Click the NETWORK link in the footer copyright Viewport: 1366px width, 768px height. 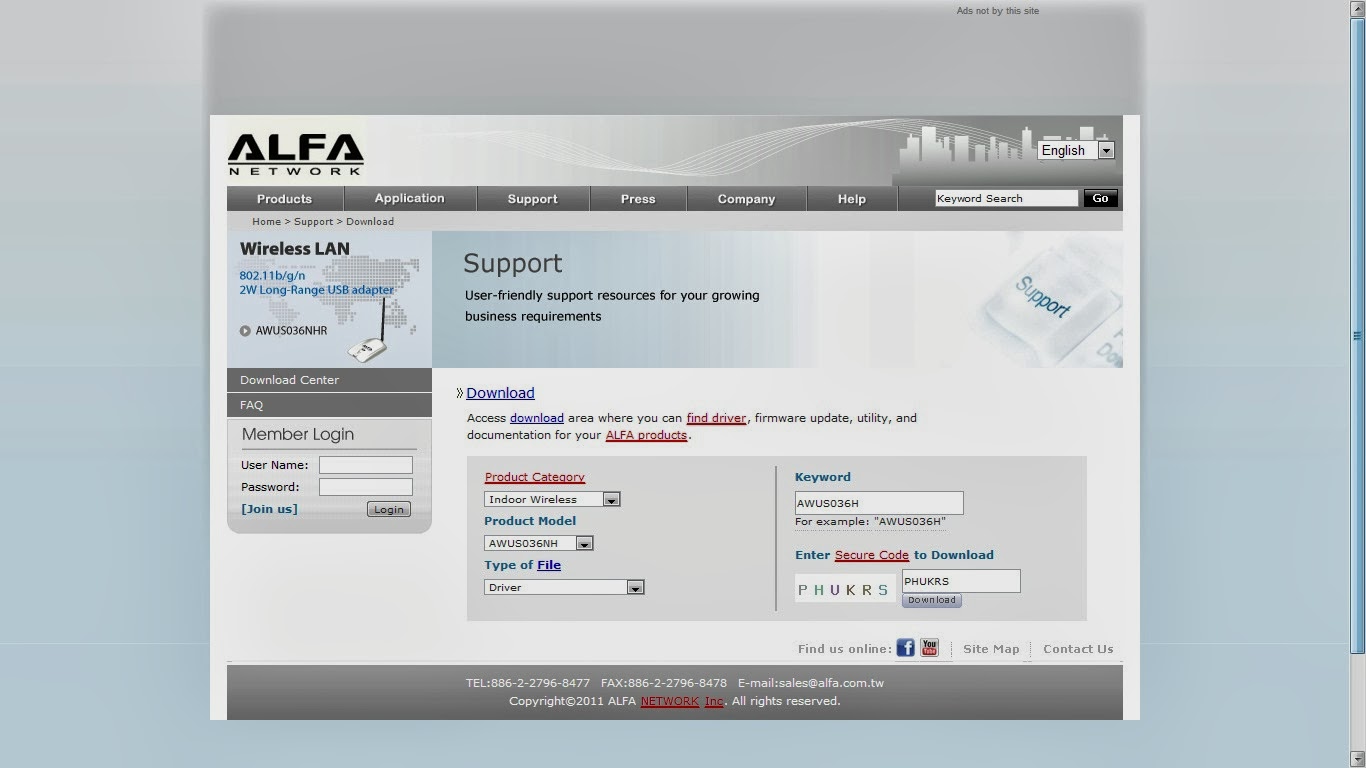pos(669,701)
